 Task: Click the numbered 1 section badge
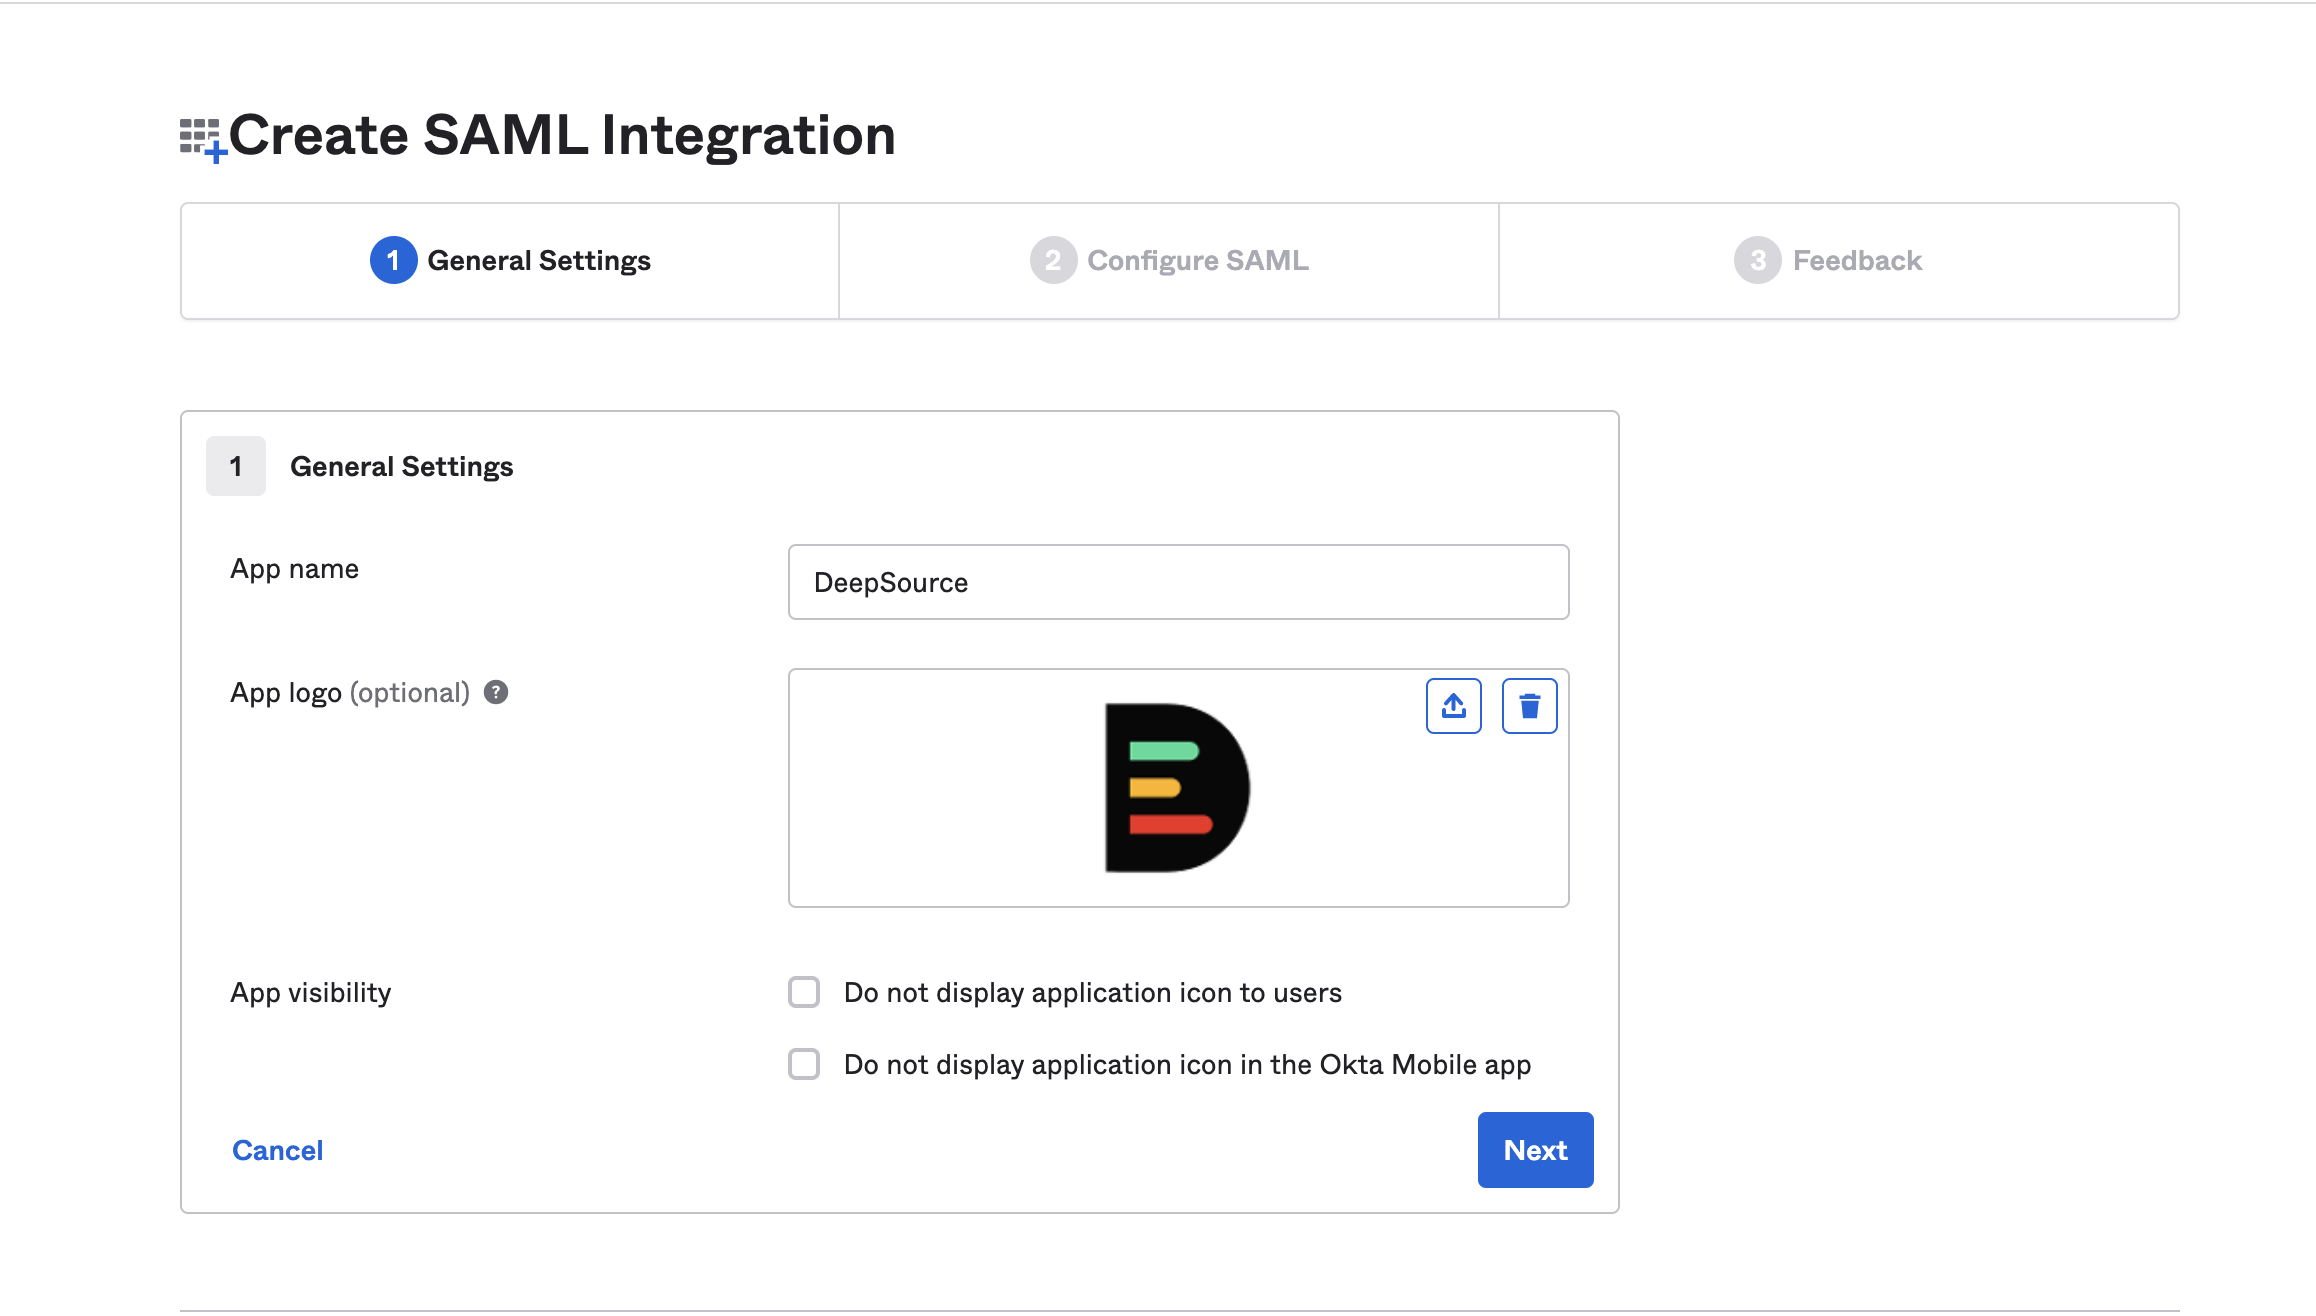coord(236,466)
